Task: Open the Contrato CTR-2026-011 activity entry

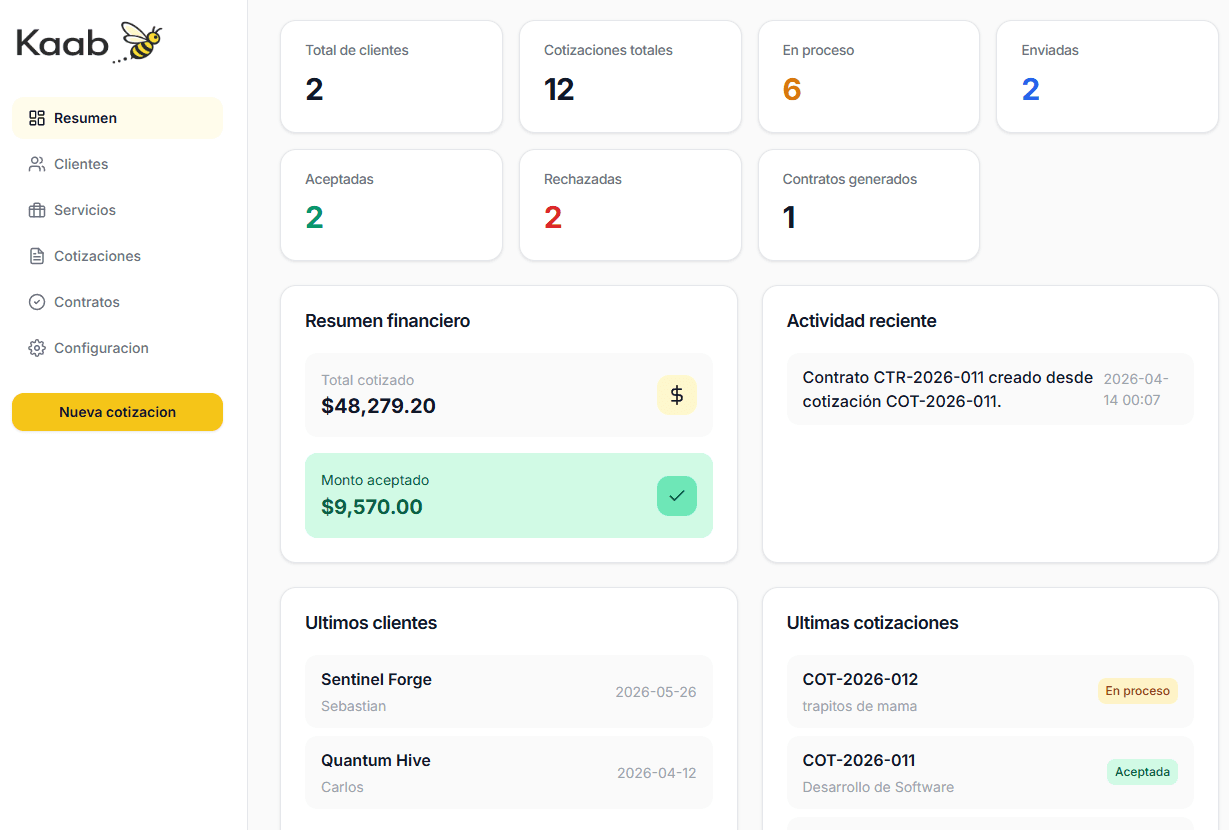Action: pyautogui.click(x=990, y=389)
